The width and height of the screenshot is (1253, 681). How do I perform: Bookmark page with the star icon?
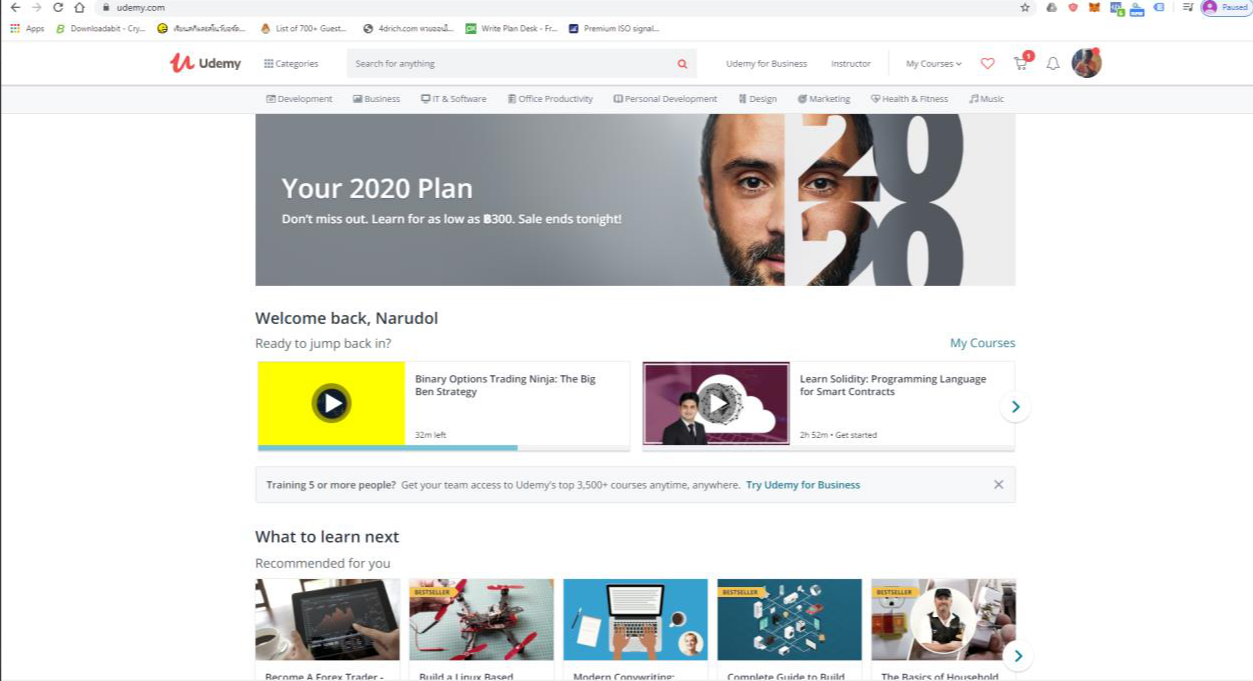pyautogui.click(x=1025, y=7)
